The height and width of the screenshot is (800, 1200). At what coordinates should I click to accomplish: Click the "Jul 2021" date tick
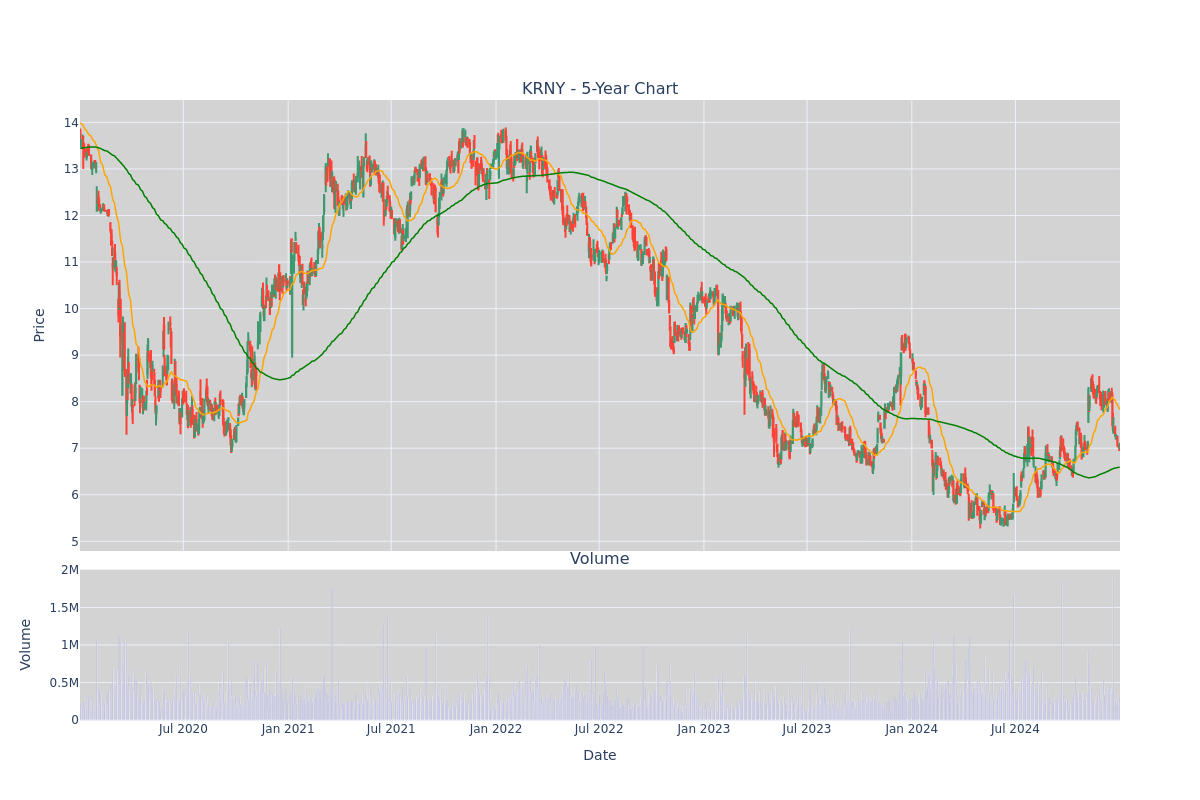(391, 729)
